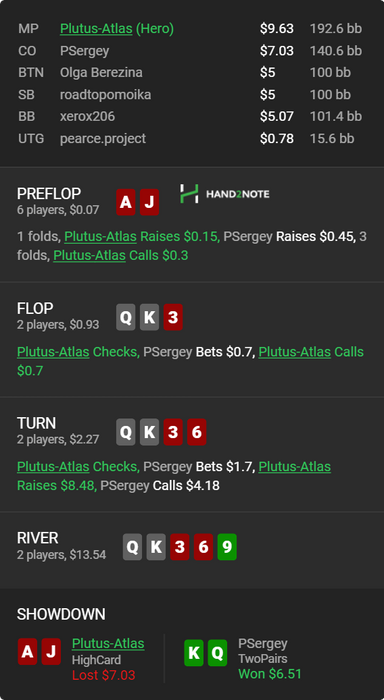Click the red 3 card on the flop
This screenshot has width=384, height=700.
tap(173, 317)
